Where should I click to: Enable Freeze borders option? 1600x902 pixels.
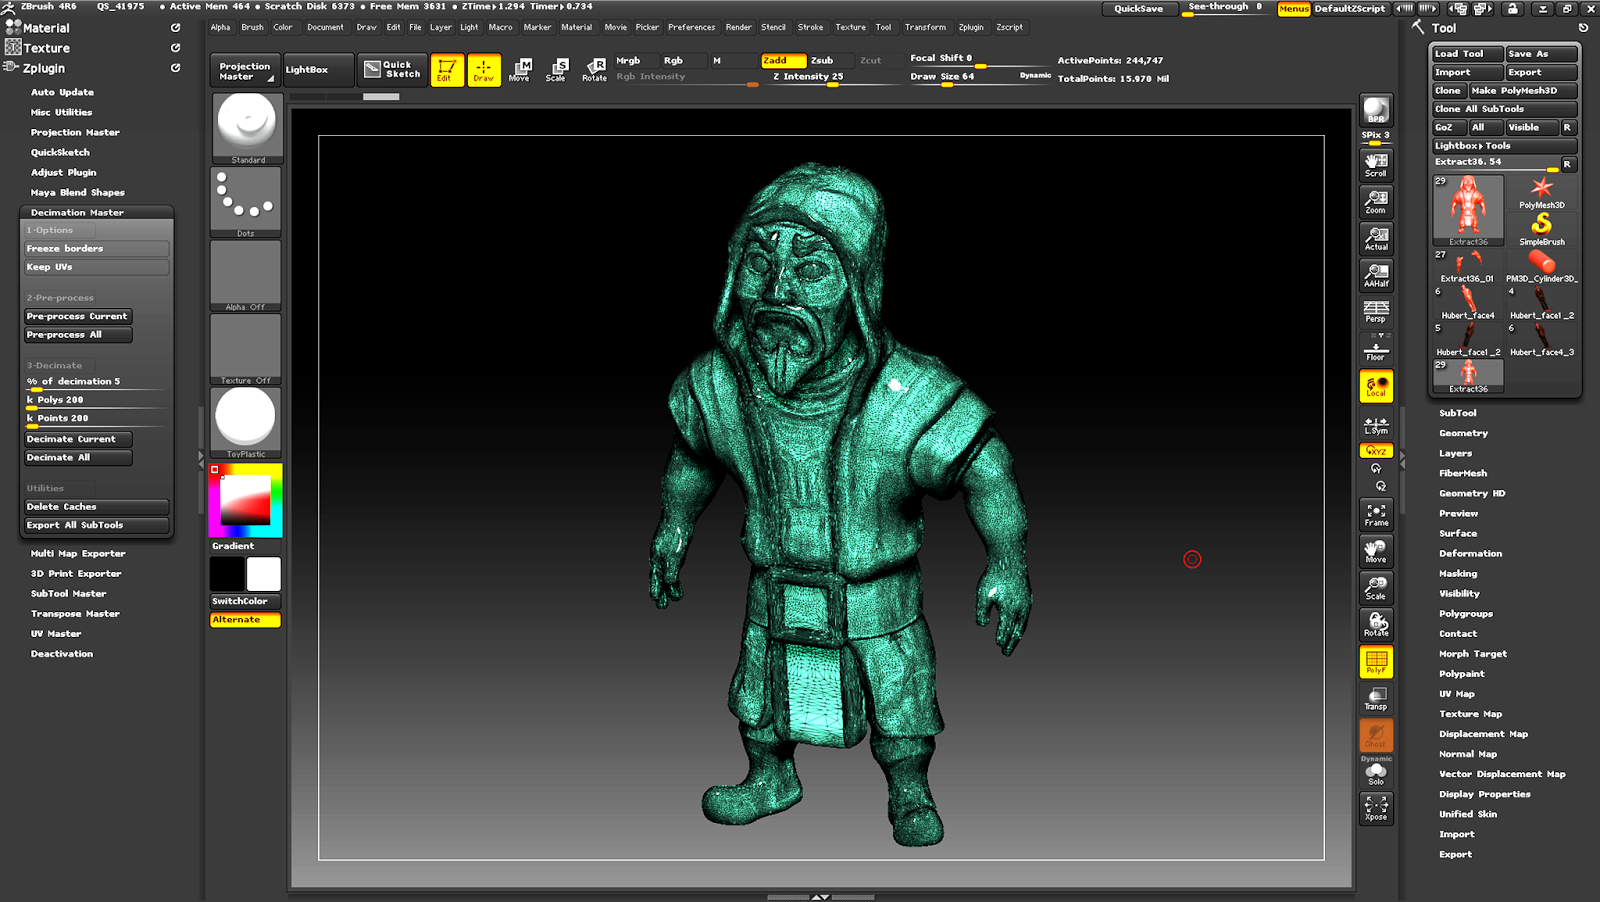(x=96, y=249)
